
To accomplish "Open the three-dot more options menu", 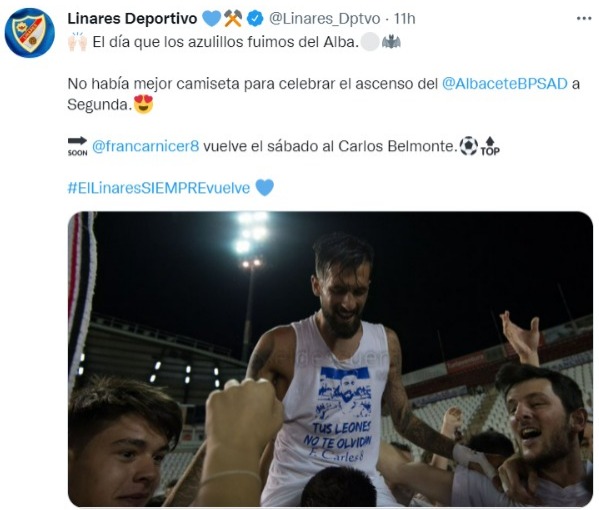I will pos(584,18).
